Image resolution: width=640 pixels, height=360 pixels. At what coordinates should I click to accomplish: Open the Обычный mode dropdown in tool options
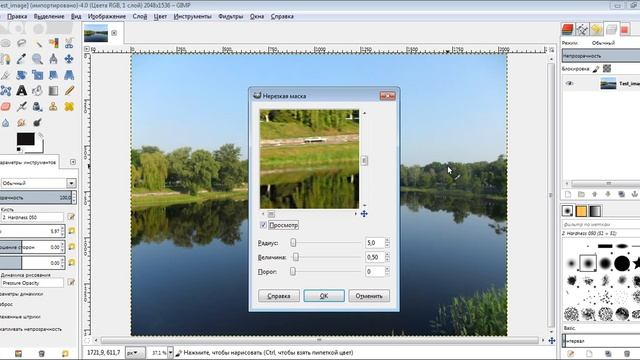click(38, 183)
